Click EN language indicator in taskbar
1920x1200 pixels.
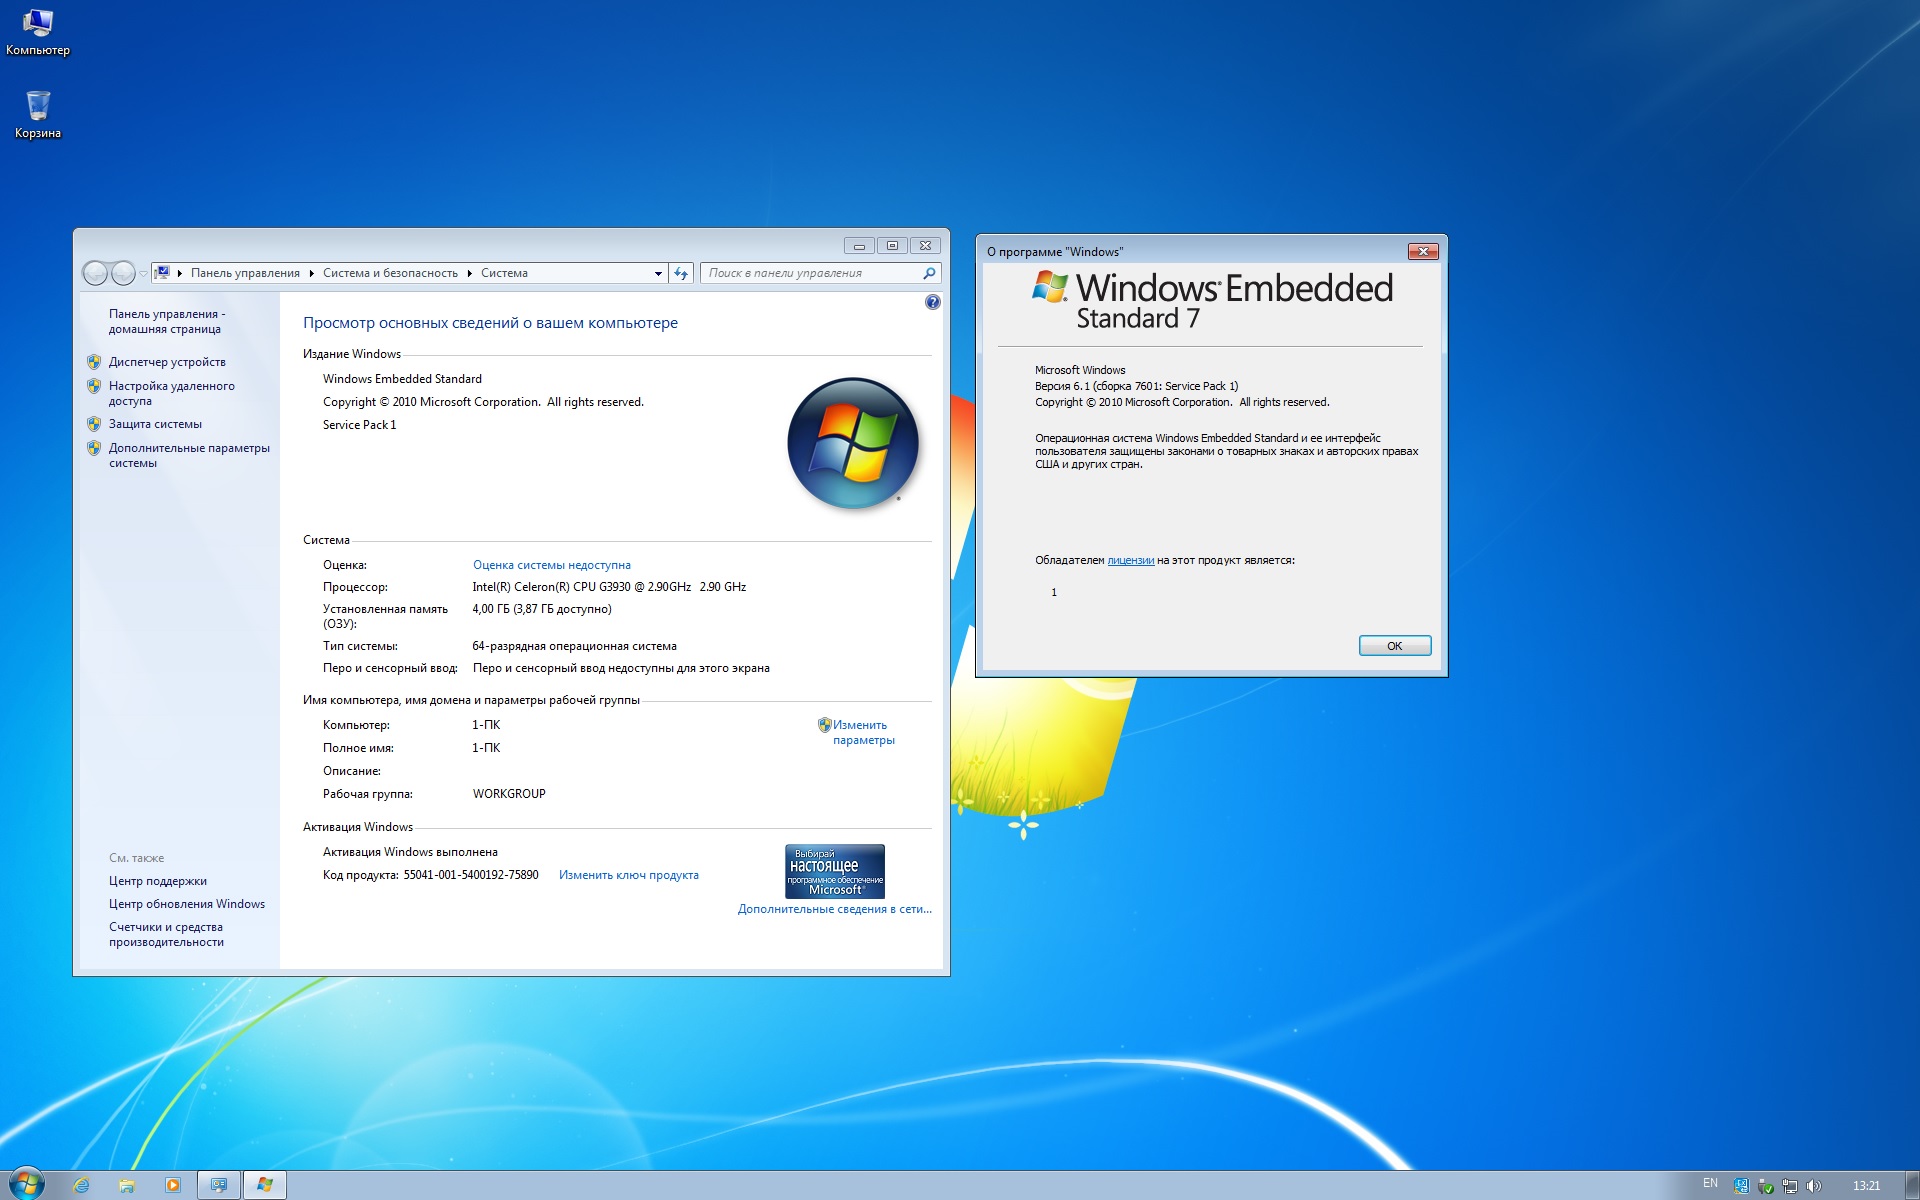[x=1710, y=1184]
